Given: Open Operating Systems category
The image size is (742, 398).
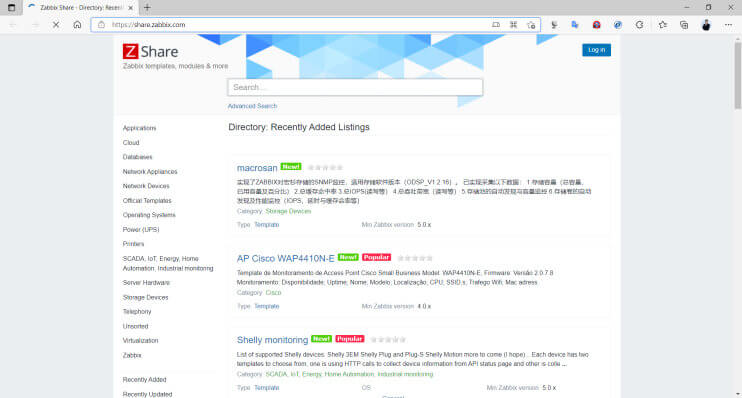Looking at the screenshot, I should click(149, 215).
